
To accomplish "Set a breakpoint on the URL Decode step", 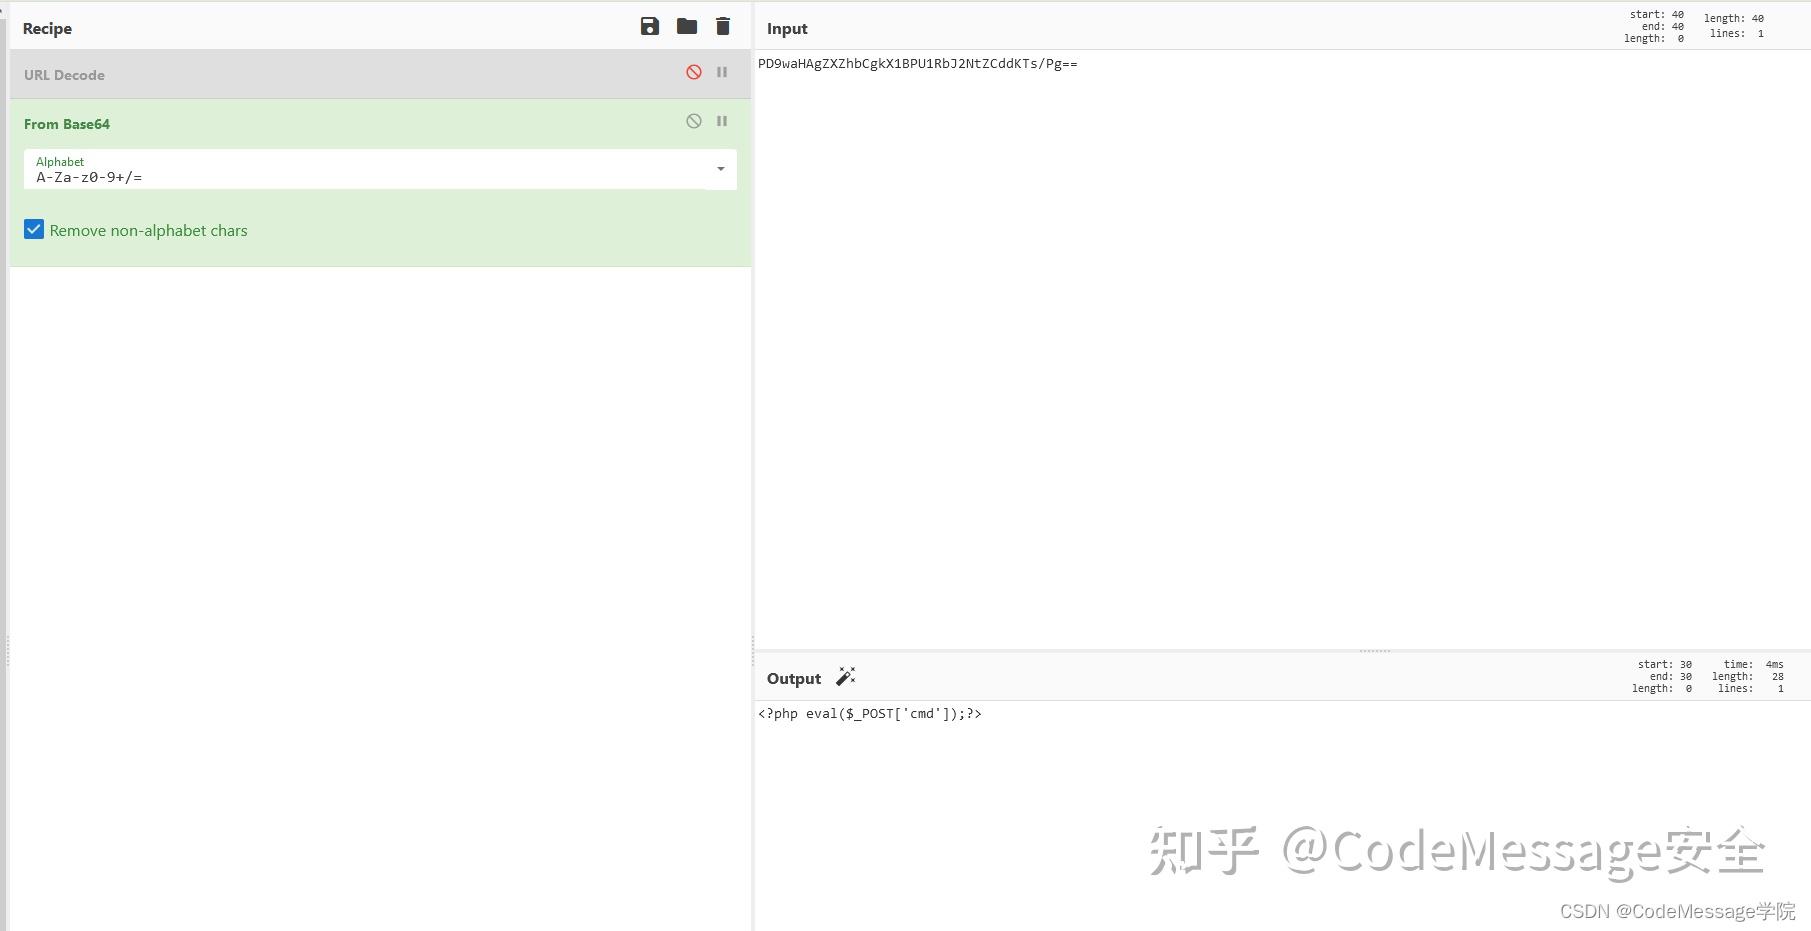I will pos(722,72).
